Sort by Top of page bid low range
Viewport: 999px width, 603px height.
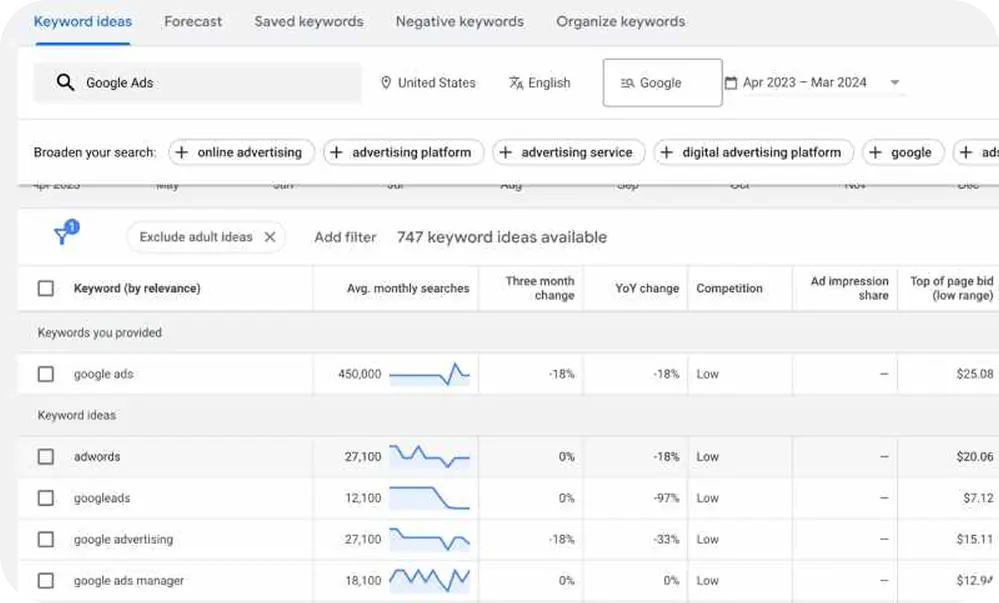pos(952,288)
